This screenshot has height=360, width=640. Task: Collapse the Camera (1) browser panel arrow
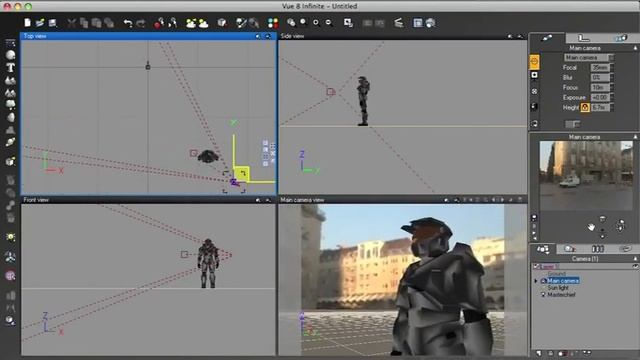(635, 259)
